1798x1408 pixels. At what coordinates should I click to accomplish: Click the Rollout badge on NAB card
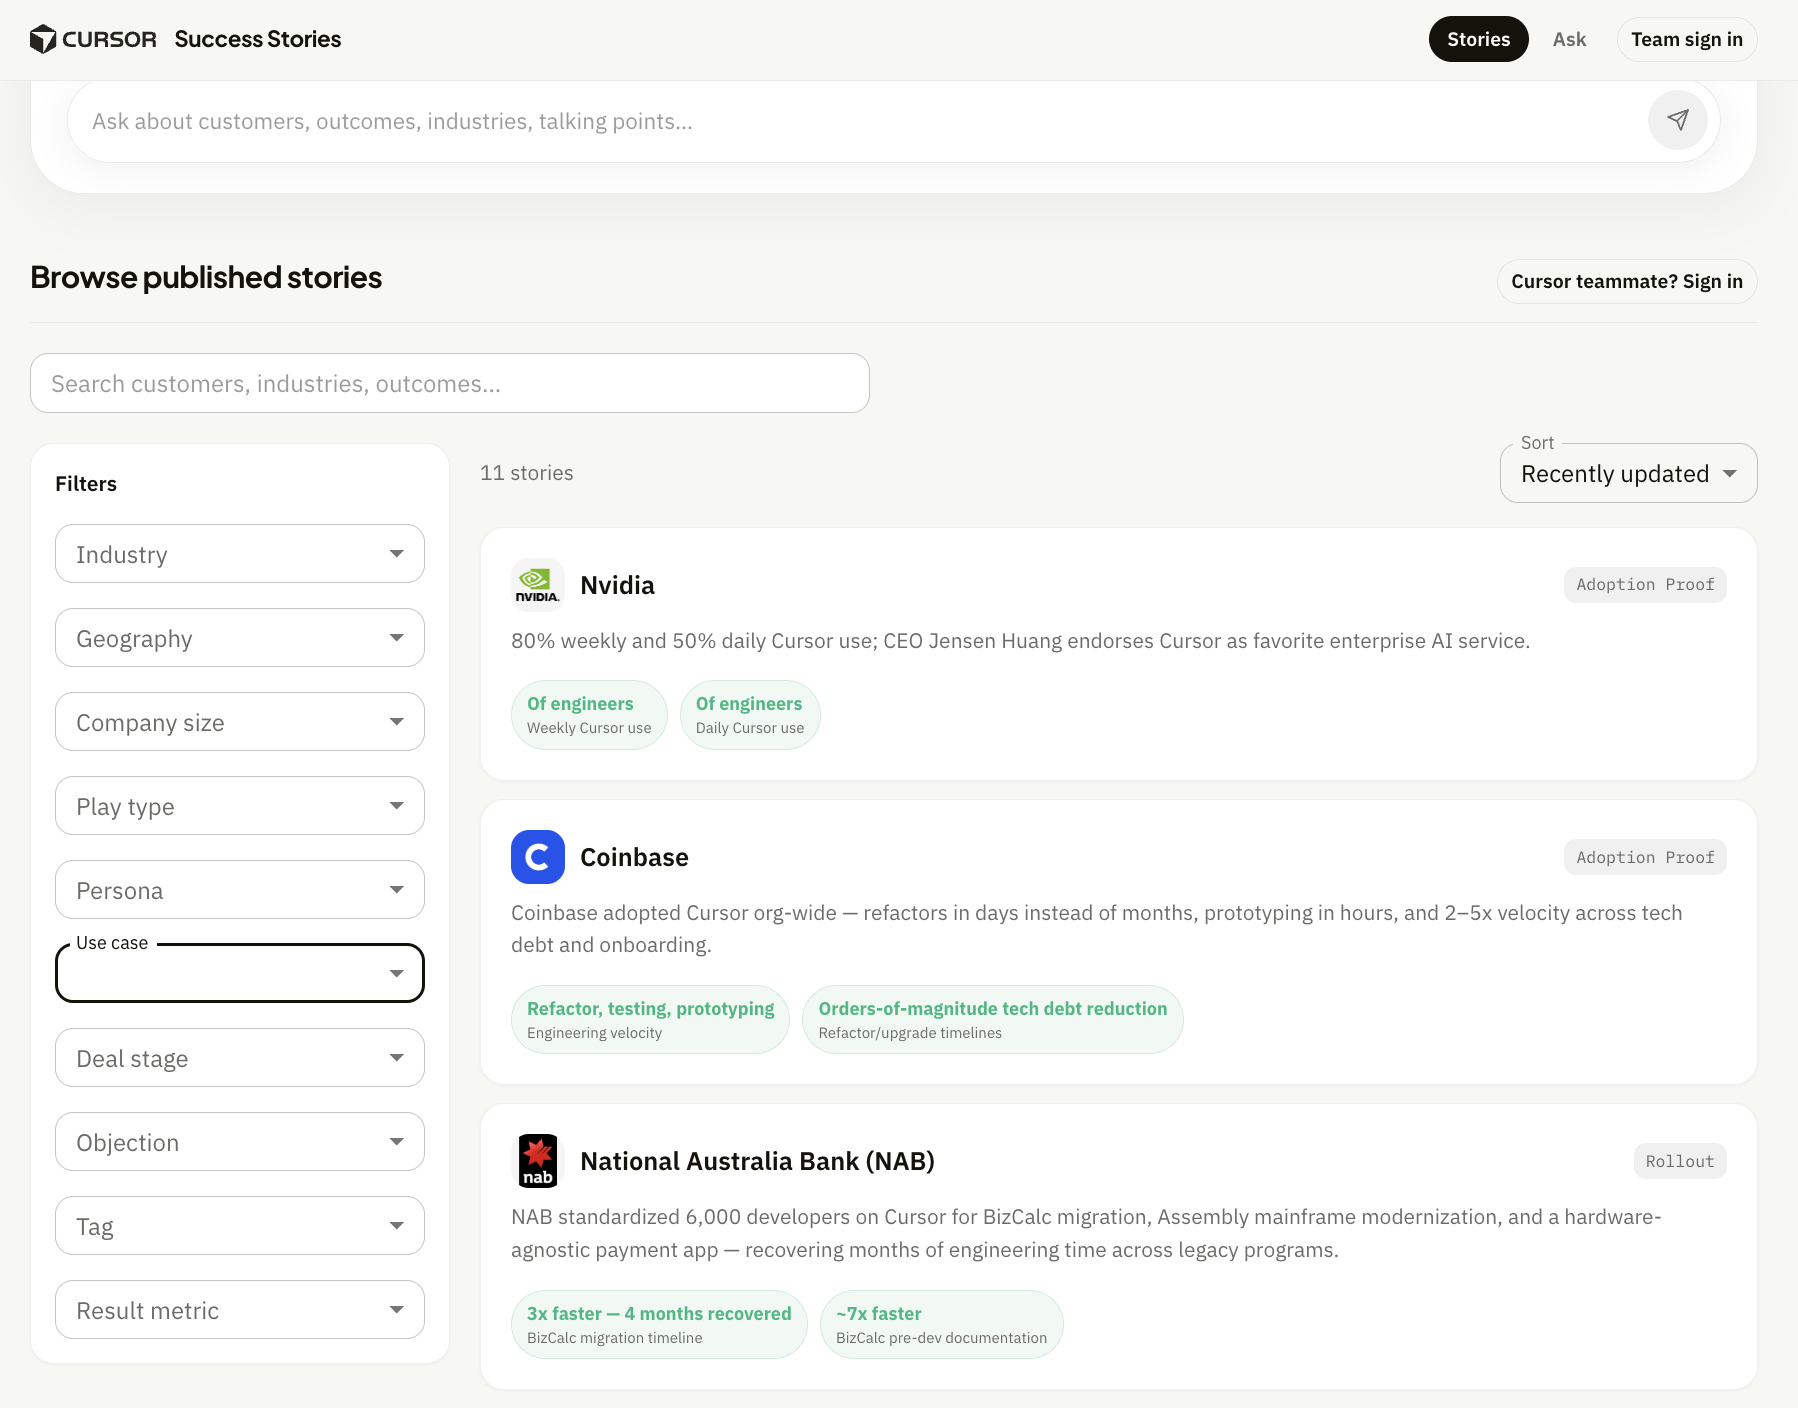[1680, 1161]
